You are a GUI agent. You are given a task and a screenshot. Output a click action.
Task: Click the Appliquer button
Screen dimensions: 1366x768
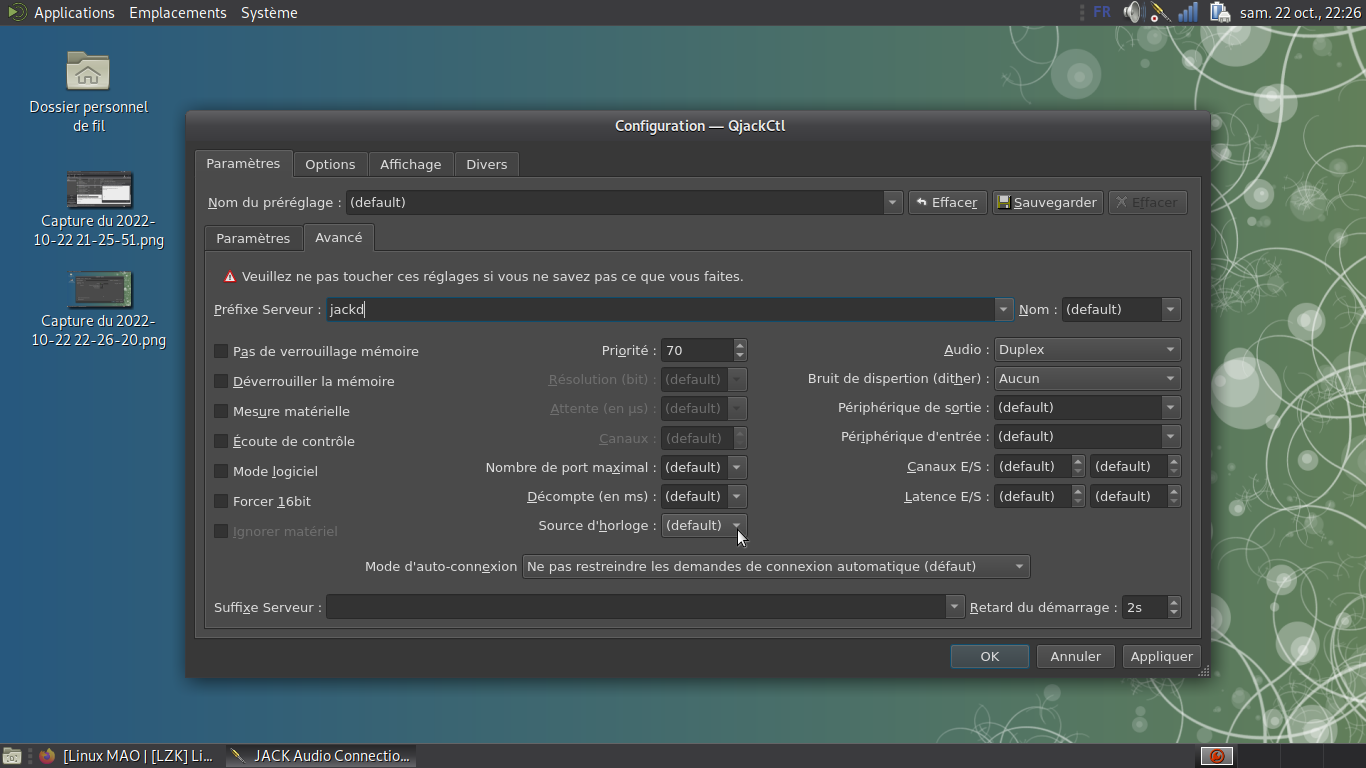pos(1162,657)
